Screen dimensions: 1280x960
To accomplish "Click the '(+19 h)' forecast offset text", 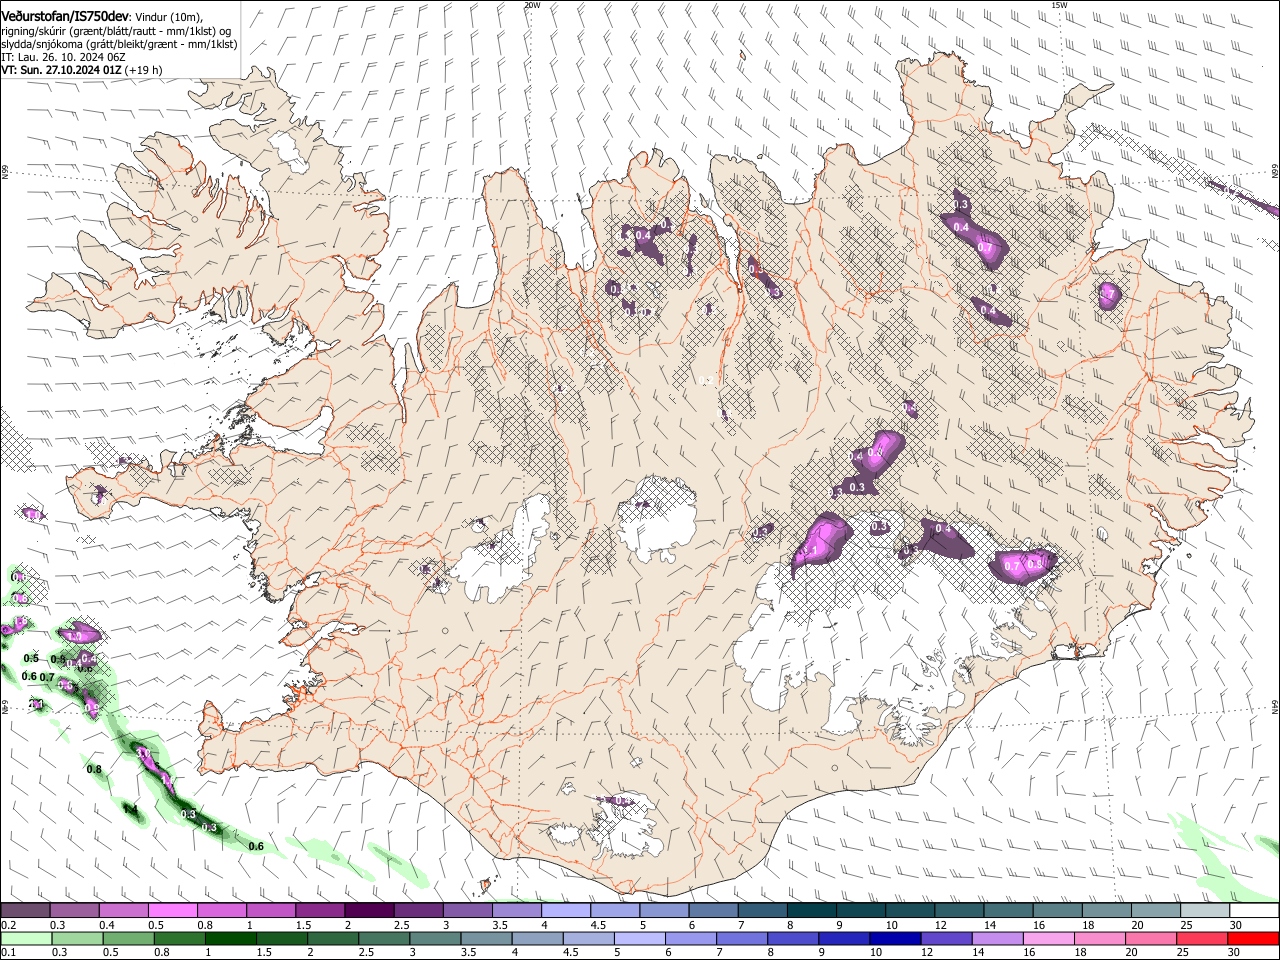I will 145,71.
